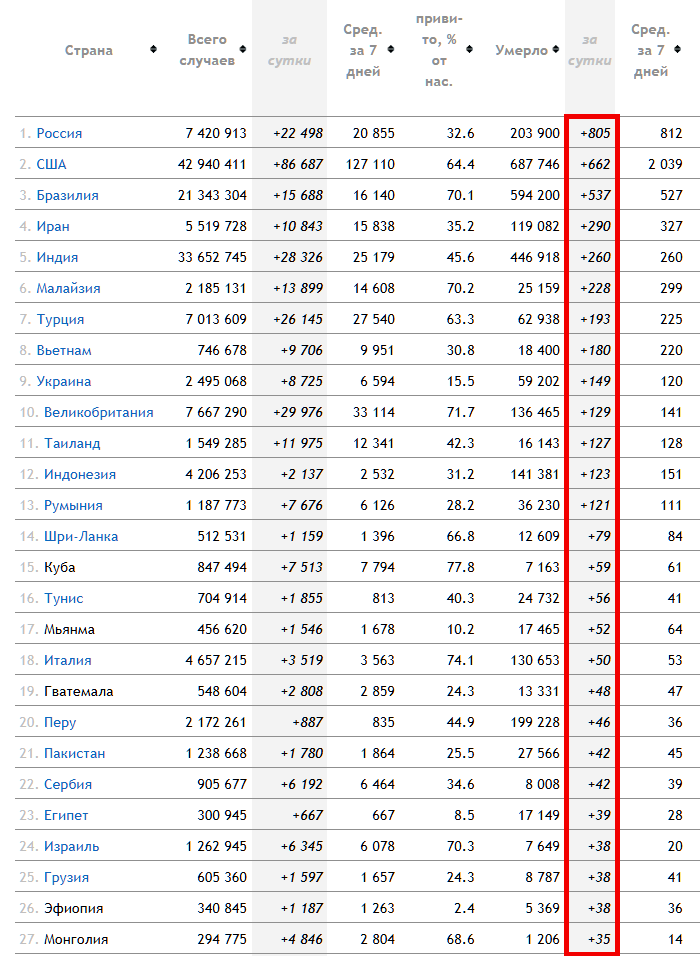Image resolution: width=700 pixels, height=956 pixels.
Task: Click the 42 940 411 total cases cell
Action: (x=215, y=164)
